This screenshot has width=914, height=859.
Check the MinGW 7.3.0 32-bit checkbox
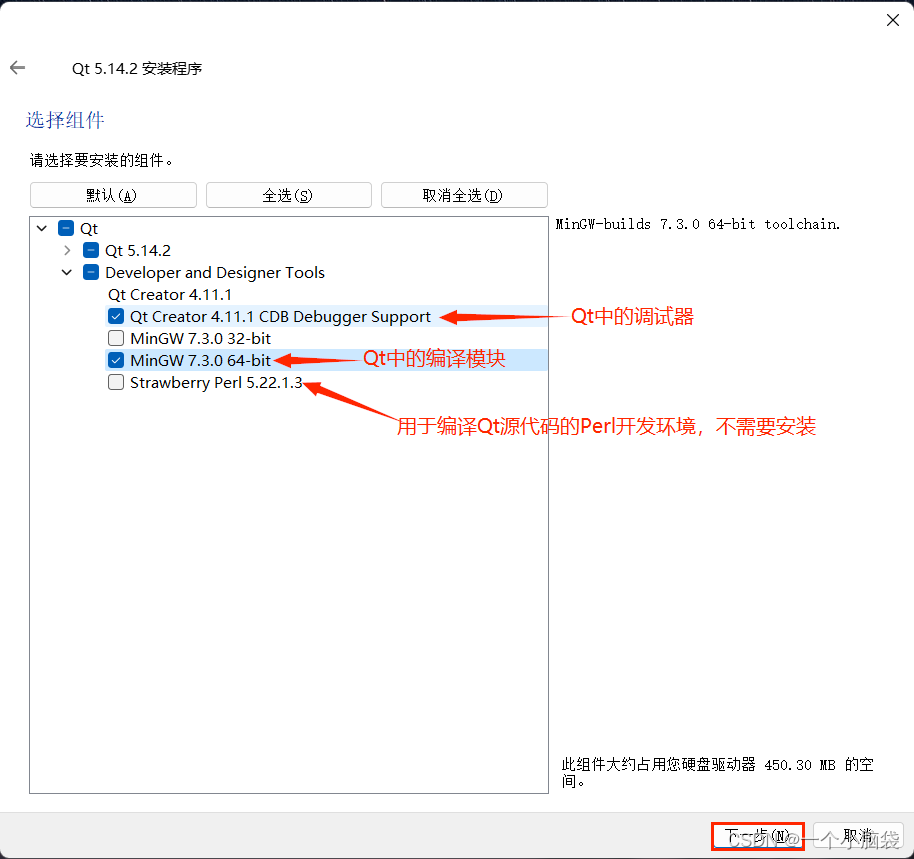(x=116, y=339)
